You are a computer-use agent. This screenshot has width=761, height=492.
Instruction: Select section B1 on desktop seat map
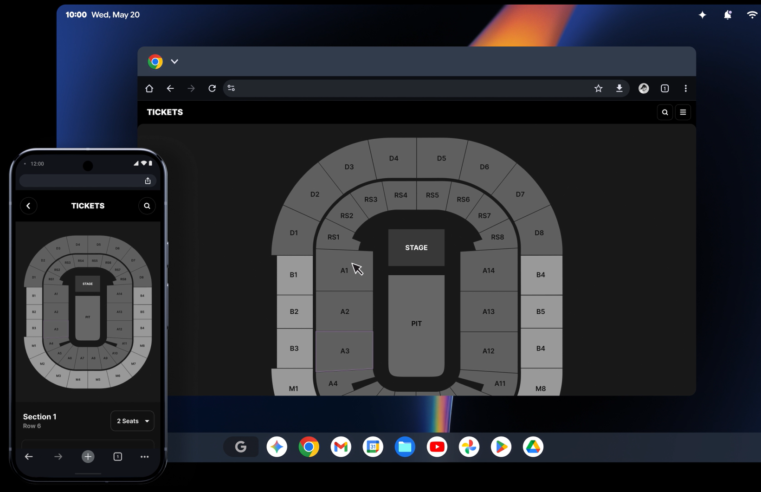coord(294,275)
